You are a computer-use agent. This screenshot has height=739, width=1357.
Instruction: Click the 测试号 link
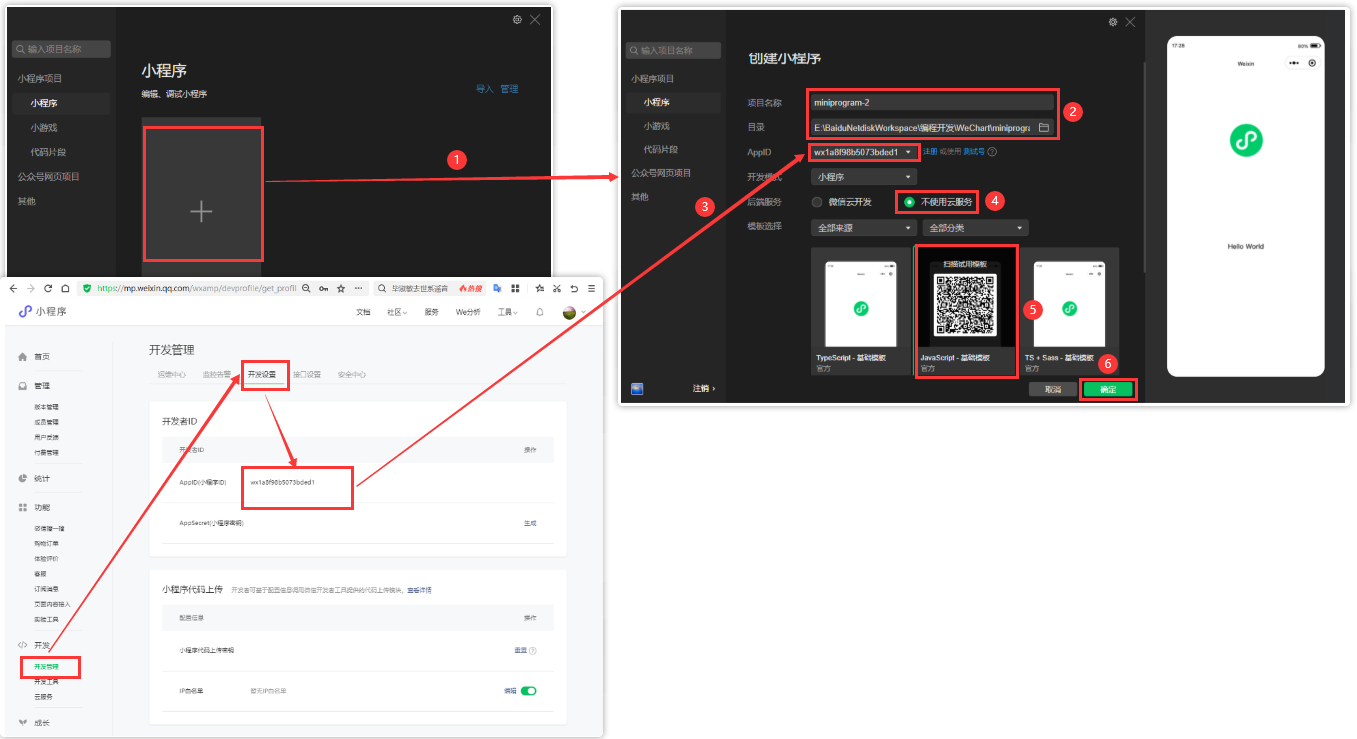coord(973,152)
